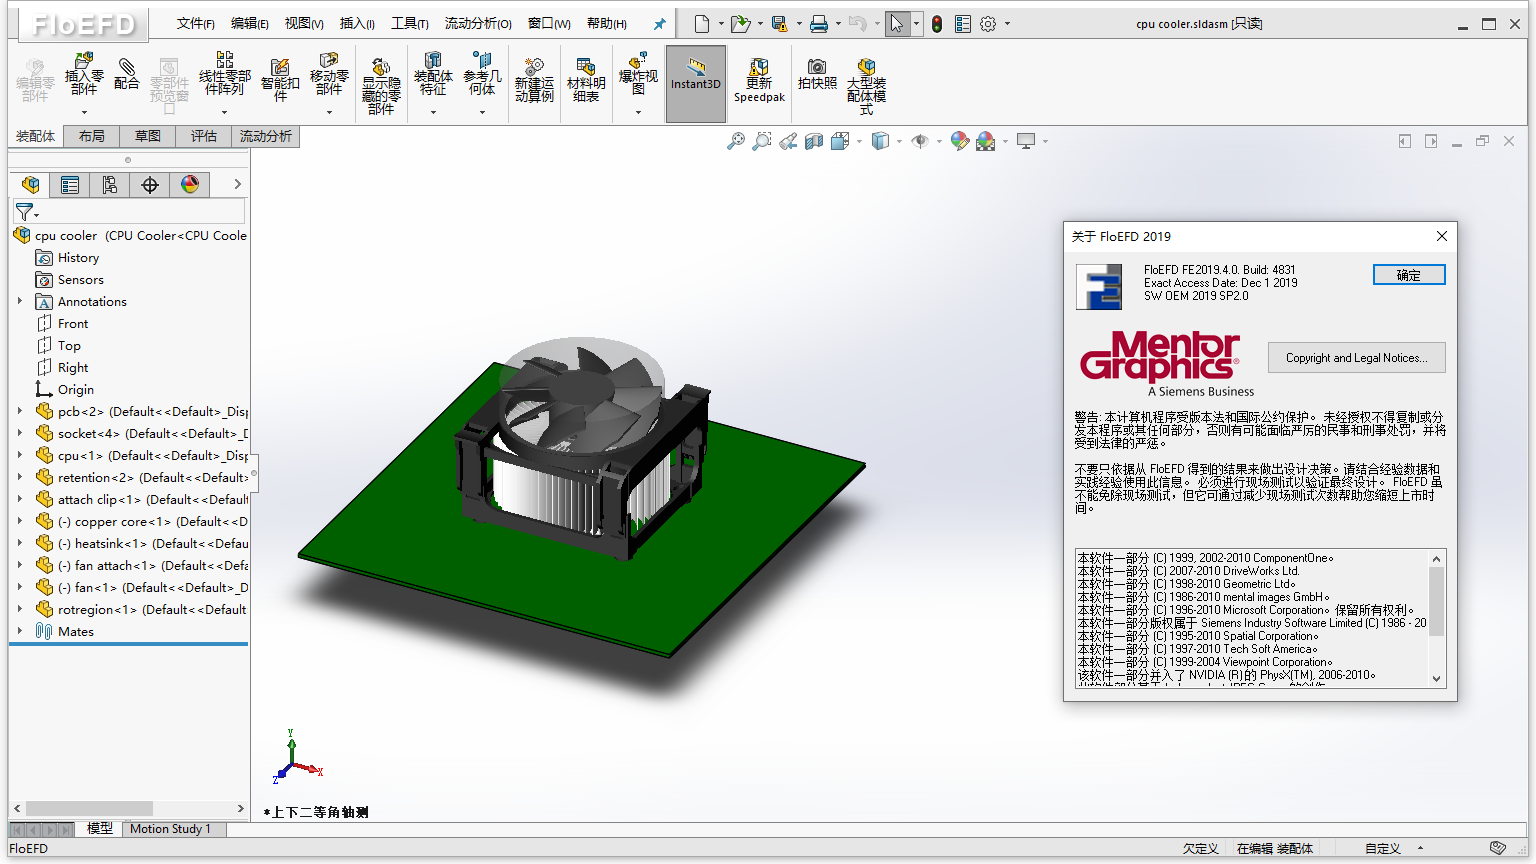Expand the manager tabs right chevron
The height and width of the screenshot is (864, 1536).
point(237,184)
